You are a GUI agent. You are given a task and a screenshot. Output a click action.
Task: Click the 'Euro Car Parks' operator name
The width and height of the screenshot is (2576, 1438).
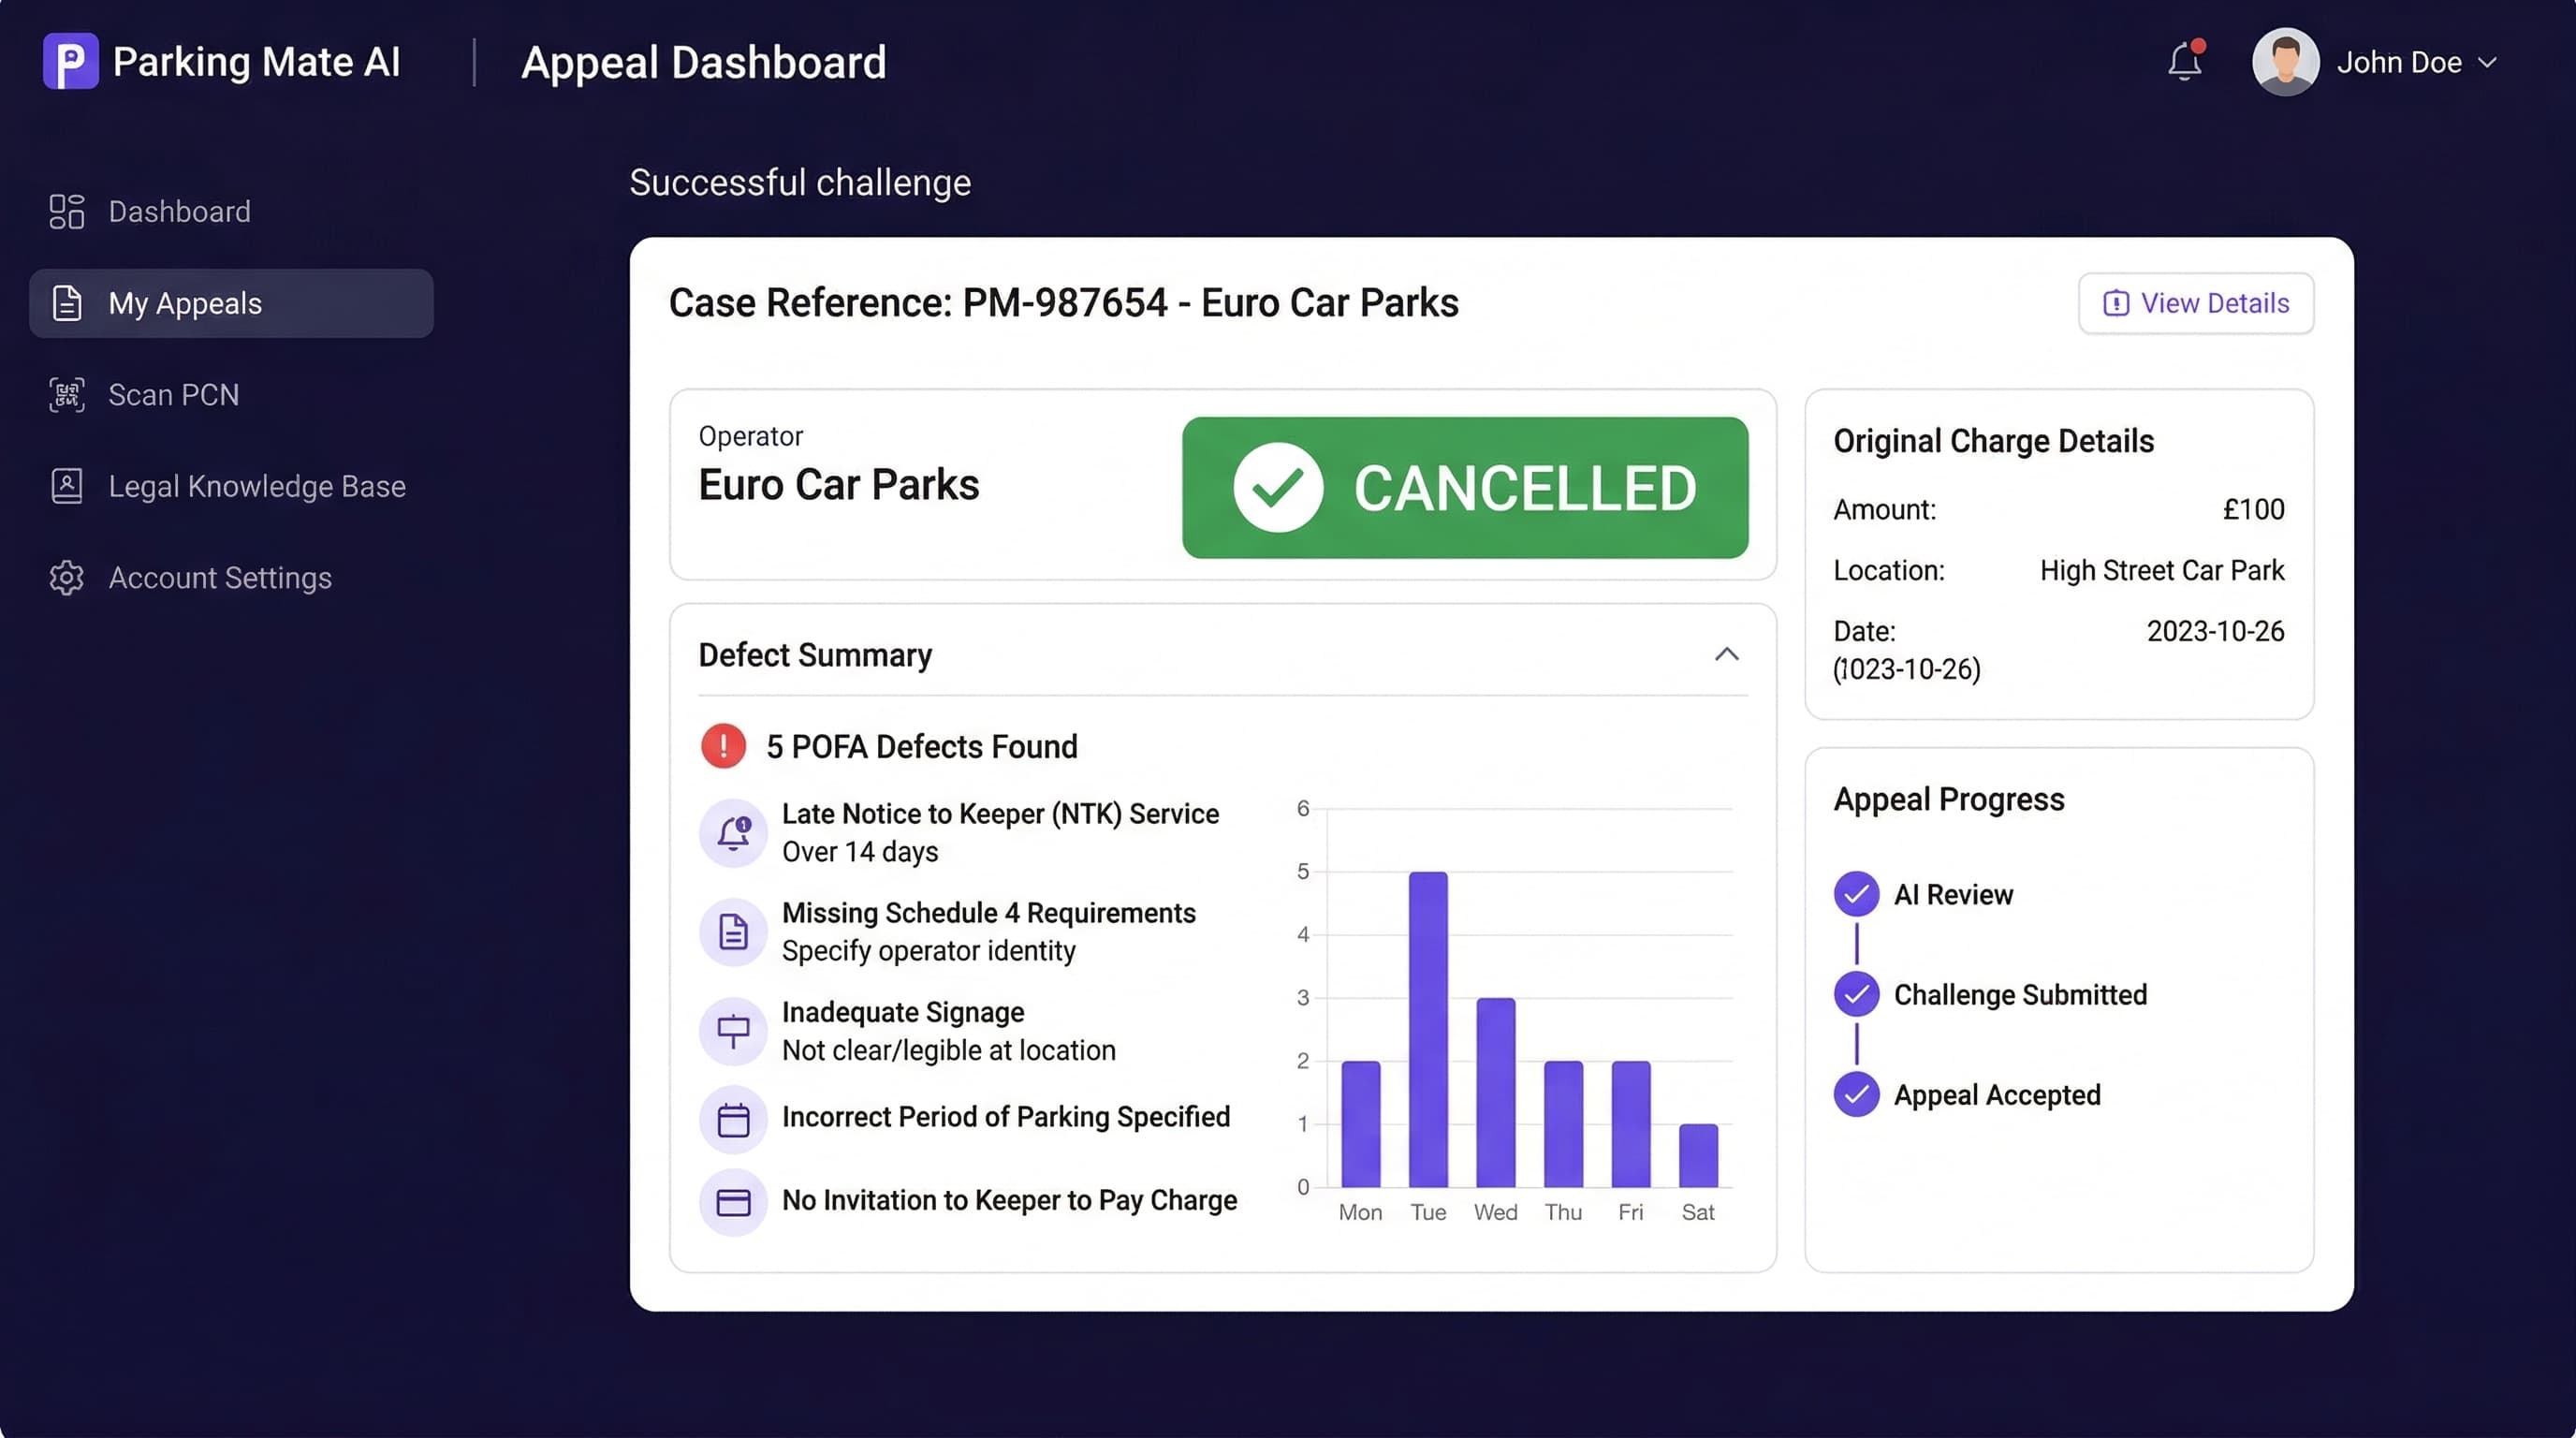tap(838, 485)
